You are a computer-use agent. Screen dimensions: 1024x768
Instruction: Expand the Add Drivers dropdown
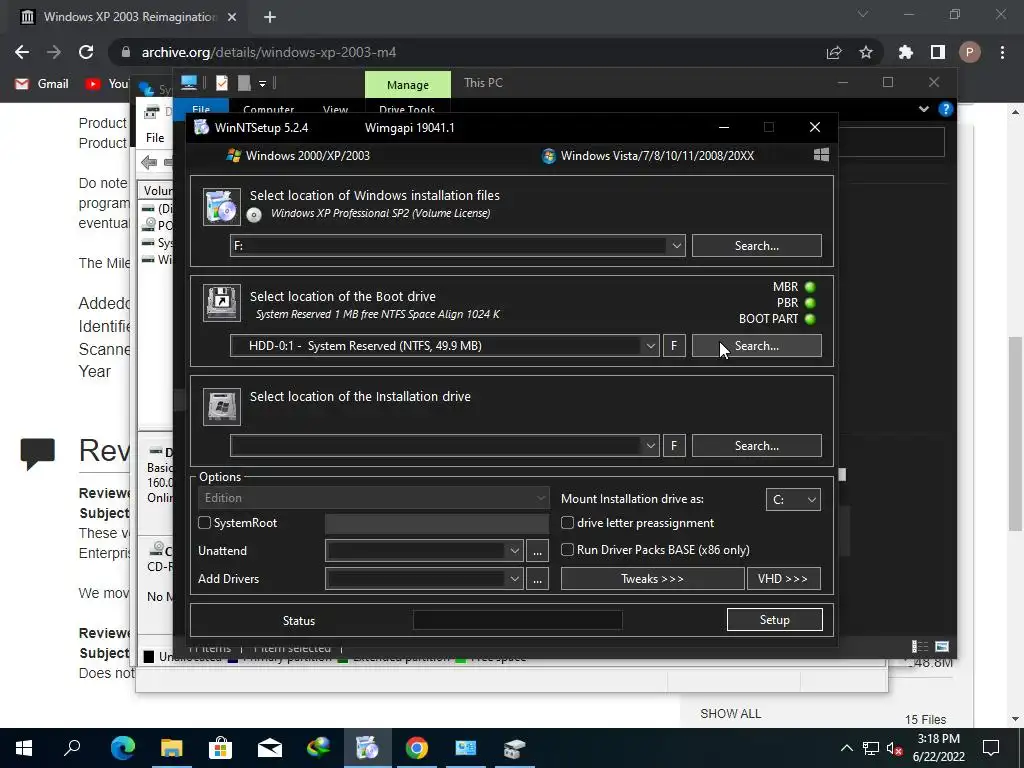coord(515,579)
